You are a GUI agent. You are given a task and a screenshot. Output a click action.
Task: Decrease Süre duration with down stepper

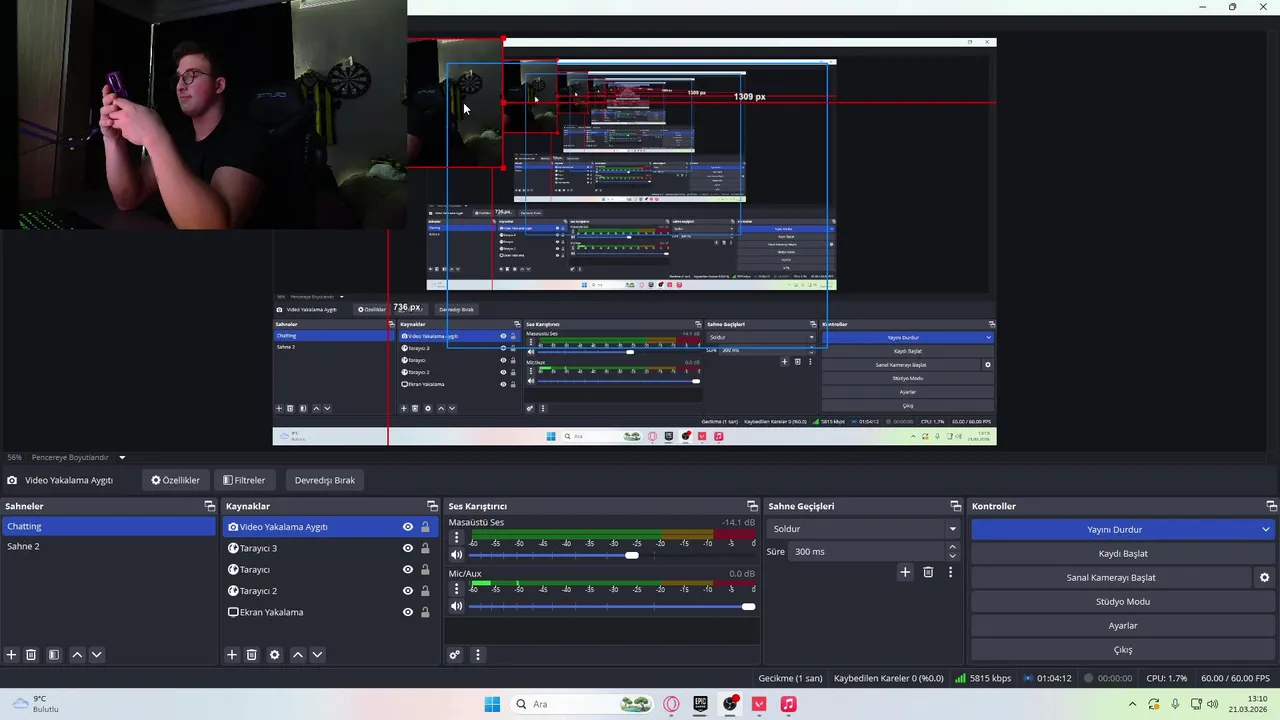click(952, 556)
